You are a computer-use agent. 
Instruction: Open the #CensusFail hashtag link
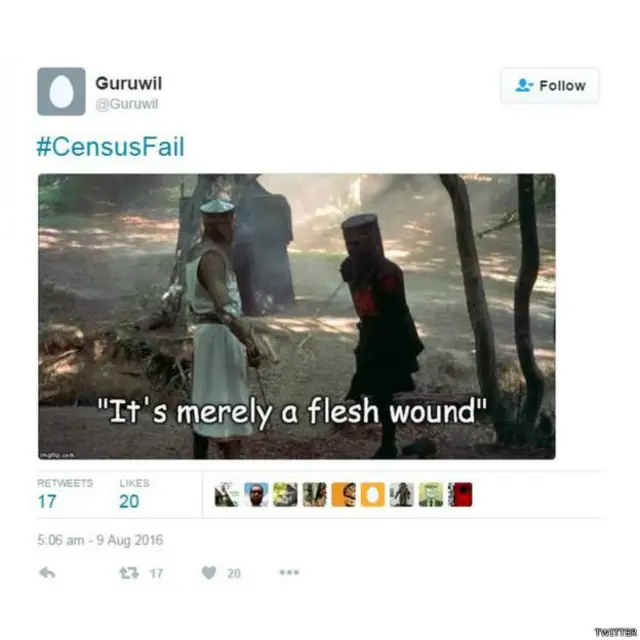111,147
